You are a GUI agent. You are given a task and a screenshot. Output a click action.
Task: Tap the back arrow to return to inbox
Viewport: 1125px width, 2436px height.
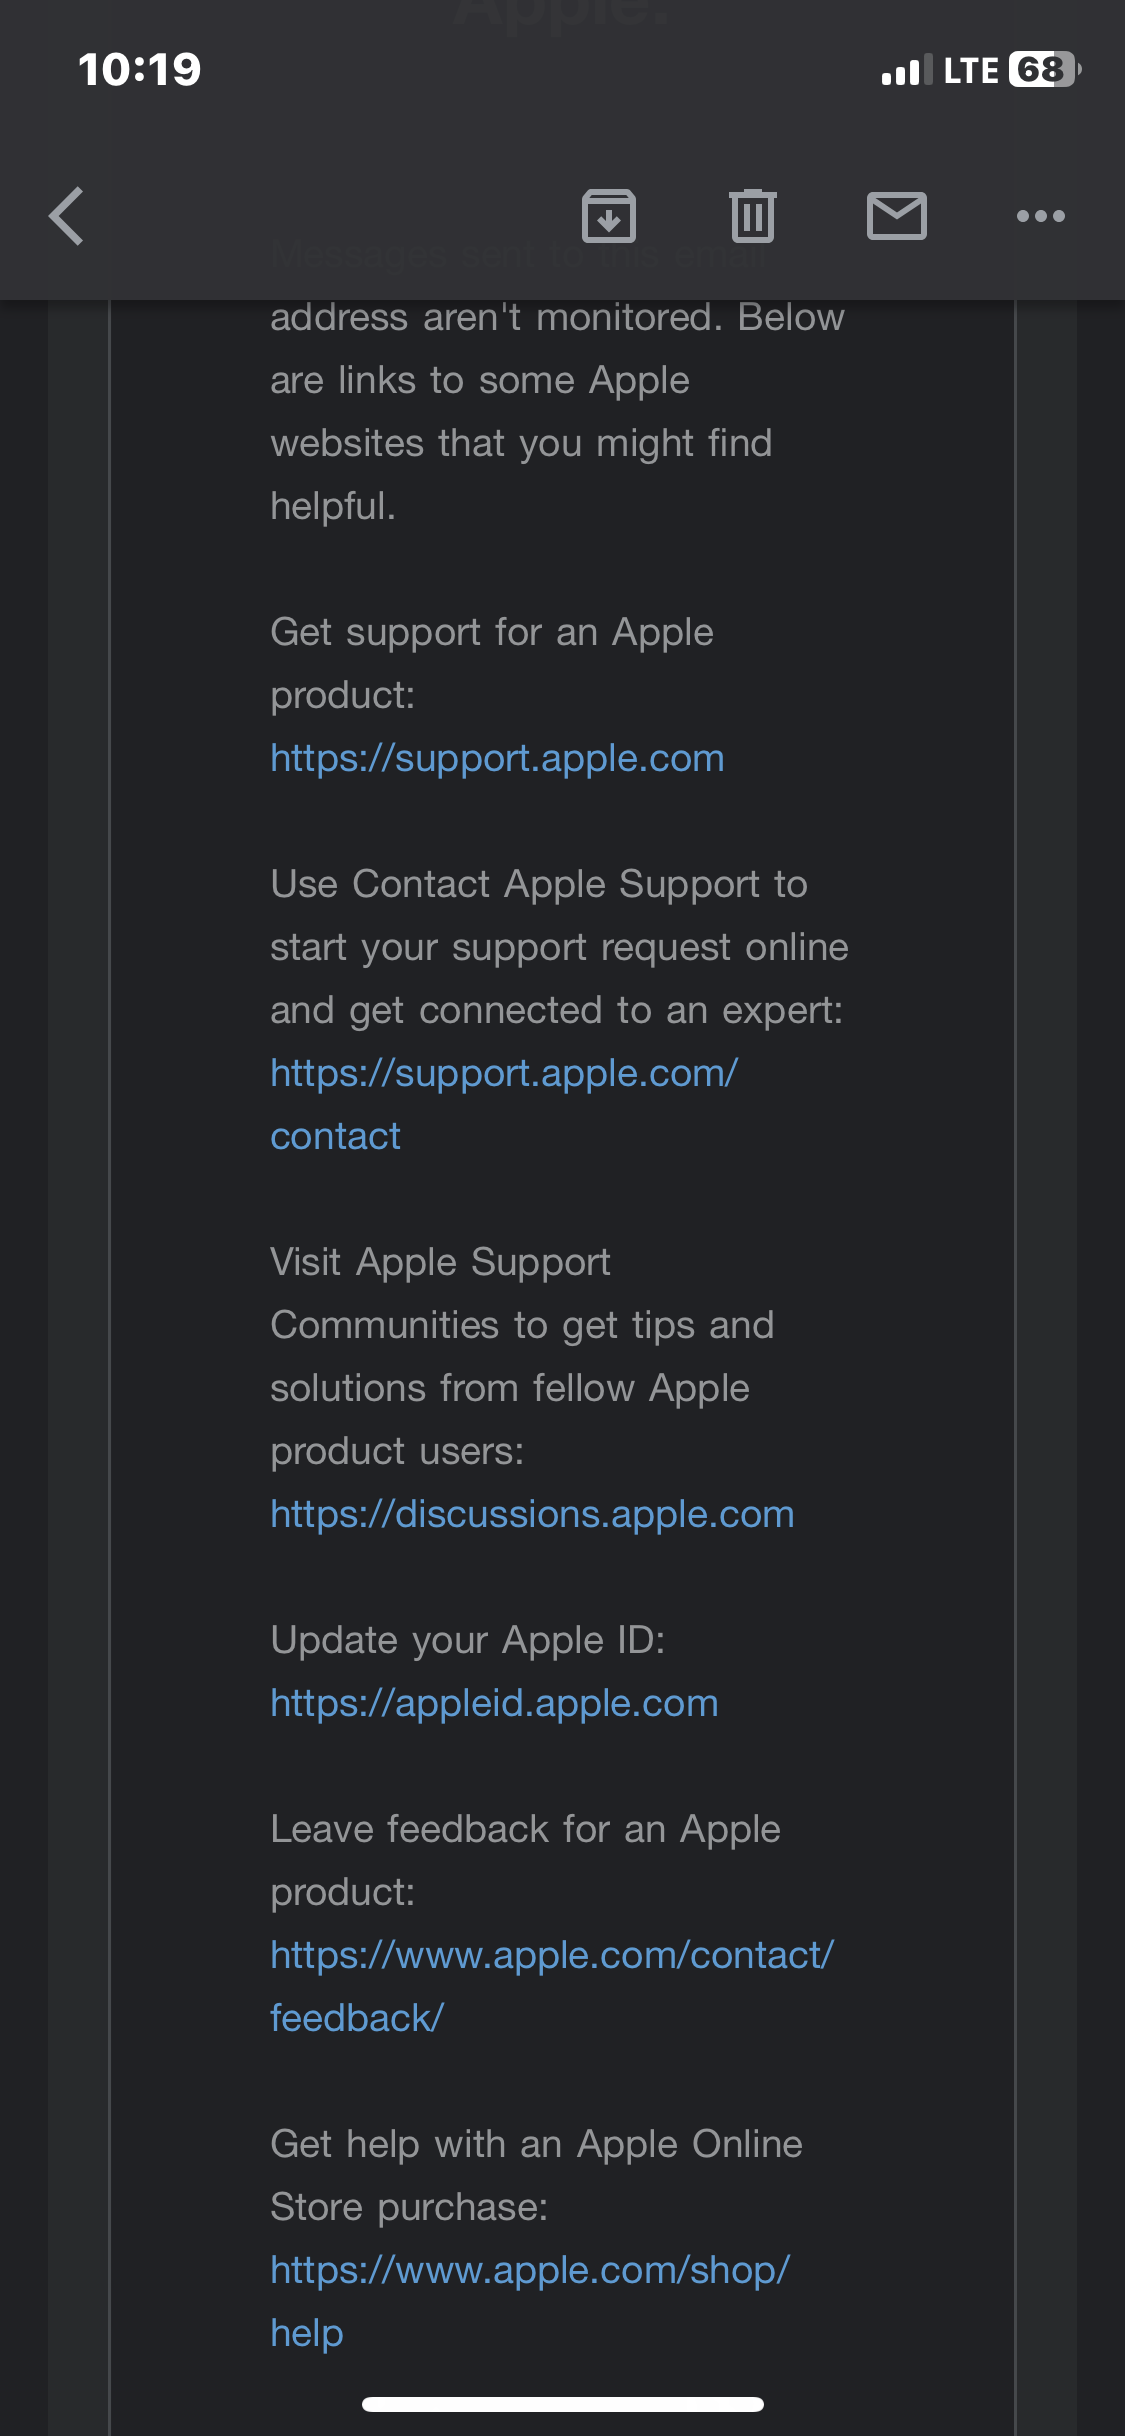pos(67,216)
